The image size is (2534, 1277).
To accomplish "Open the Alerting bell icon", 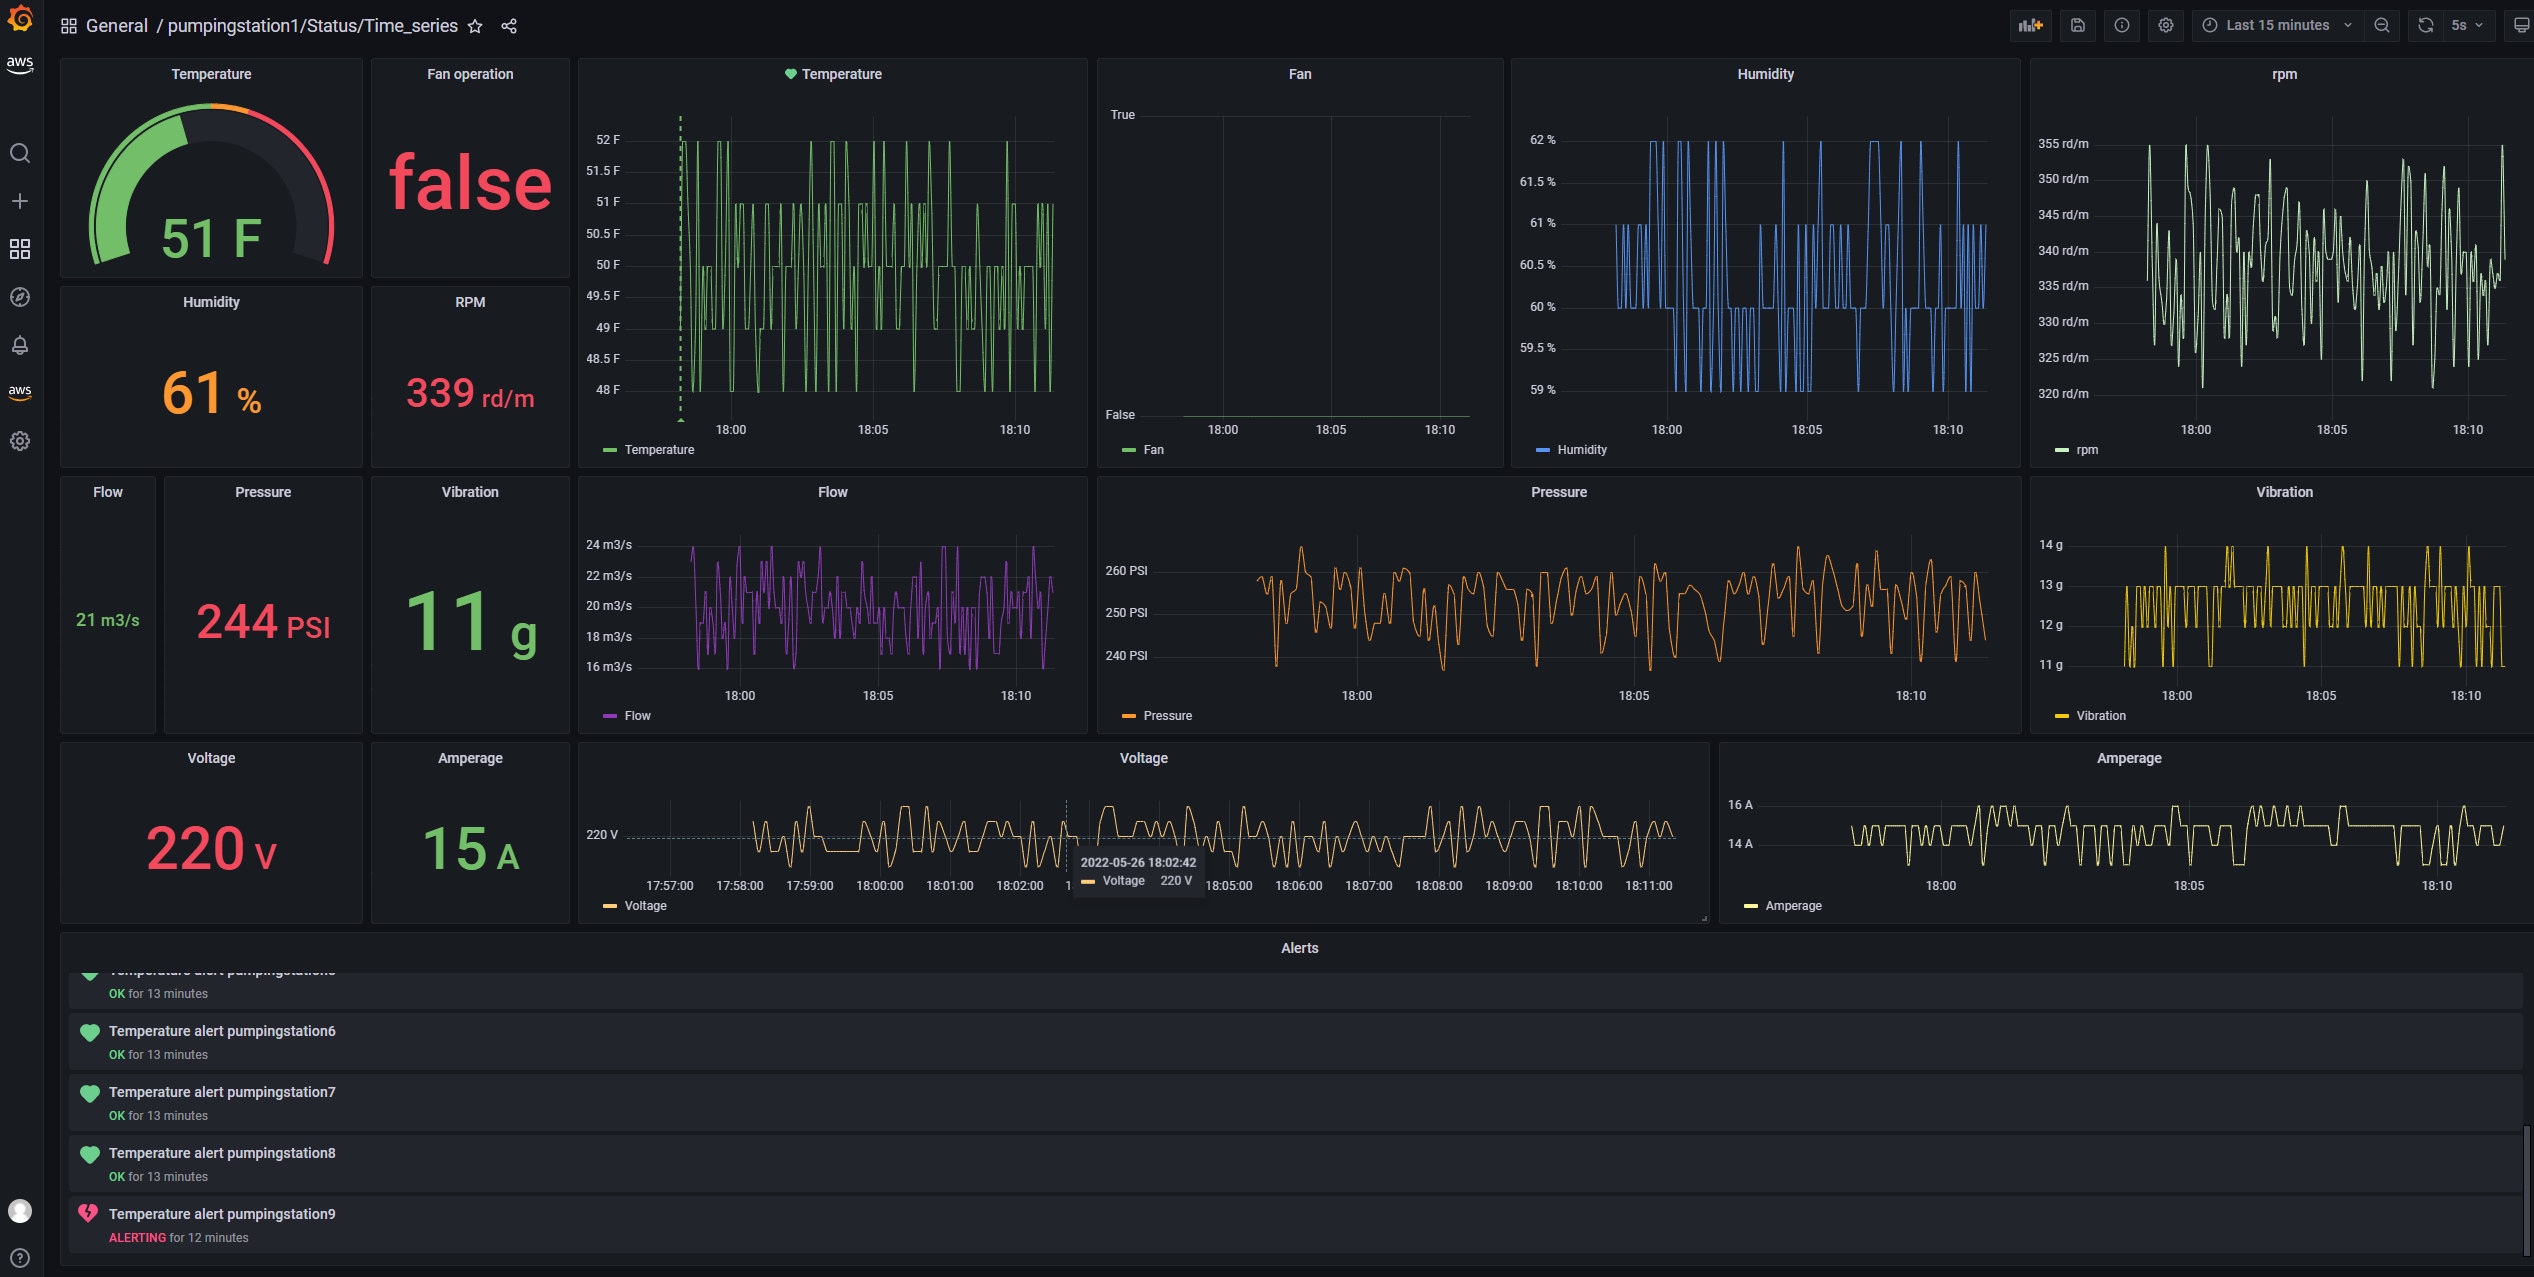I will pyautogui.click(x=20, y=345).
